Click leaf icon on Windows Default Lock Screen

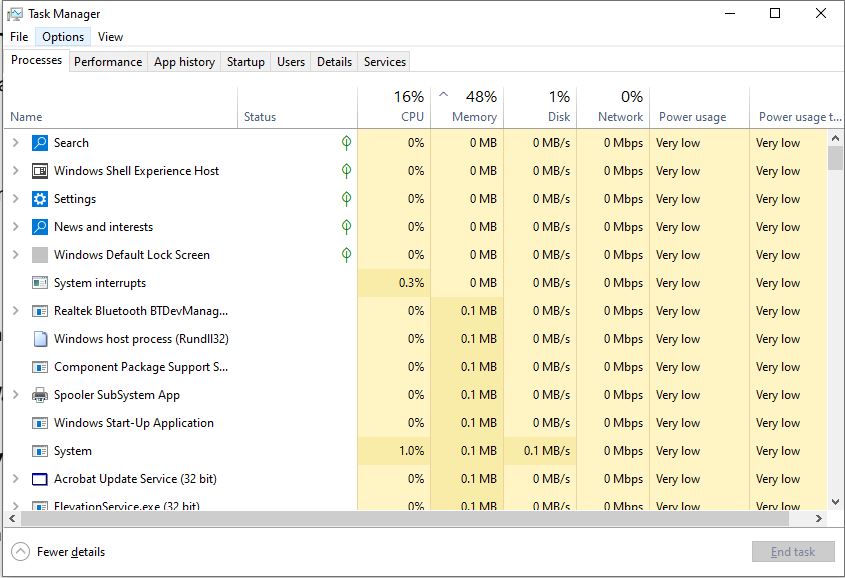[x=347, y=255]
